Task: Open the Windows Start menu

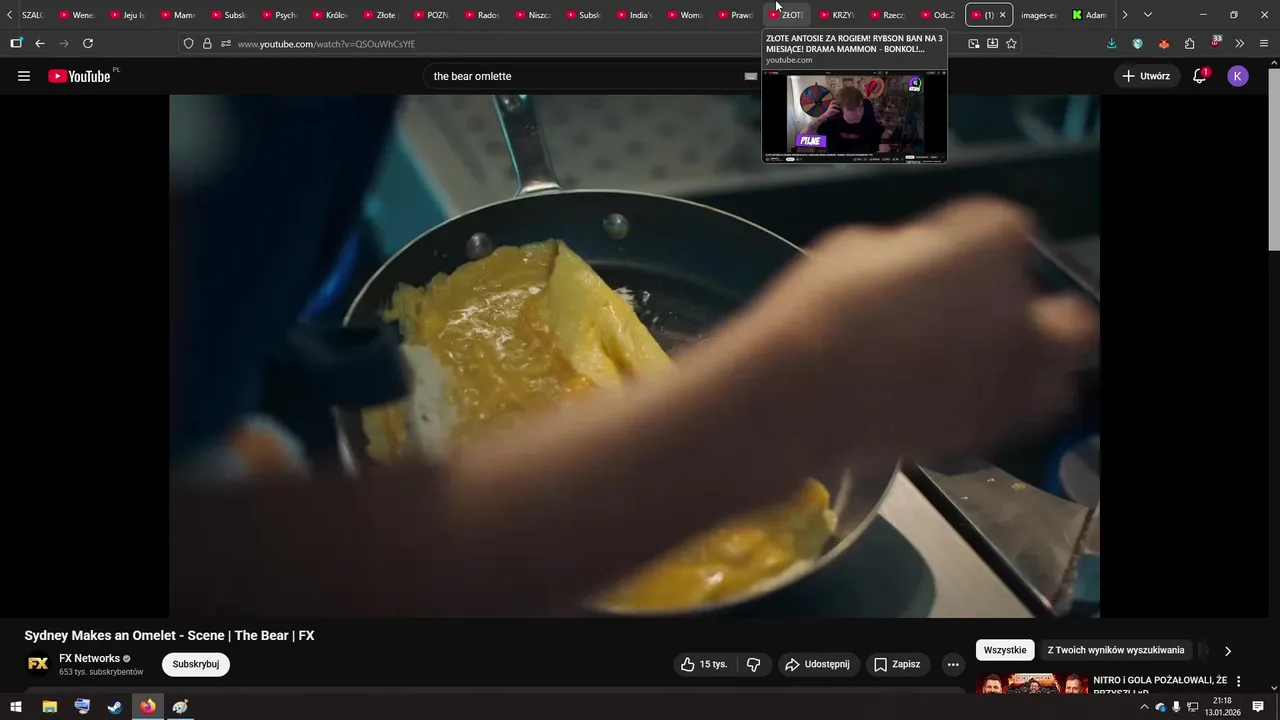Action: click(16, 707)
